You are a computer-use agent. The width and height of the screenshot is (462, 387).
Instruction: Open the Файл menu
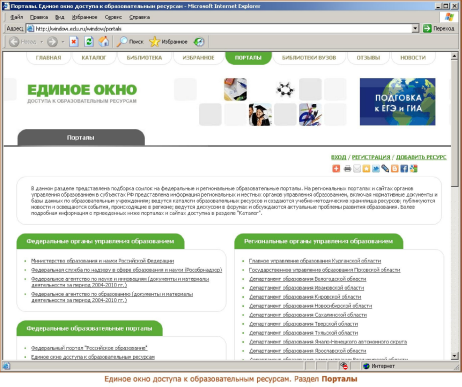17,17
